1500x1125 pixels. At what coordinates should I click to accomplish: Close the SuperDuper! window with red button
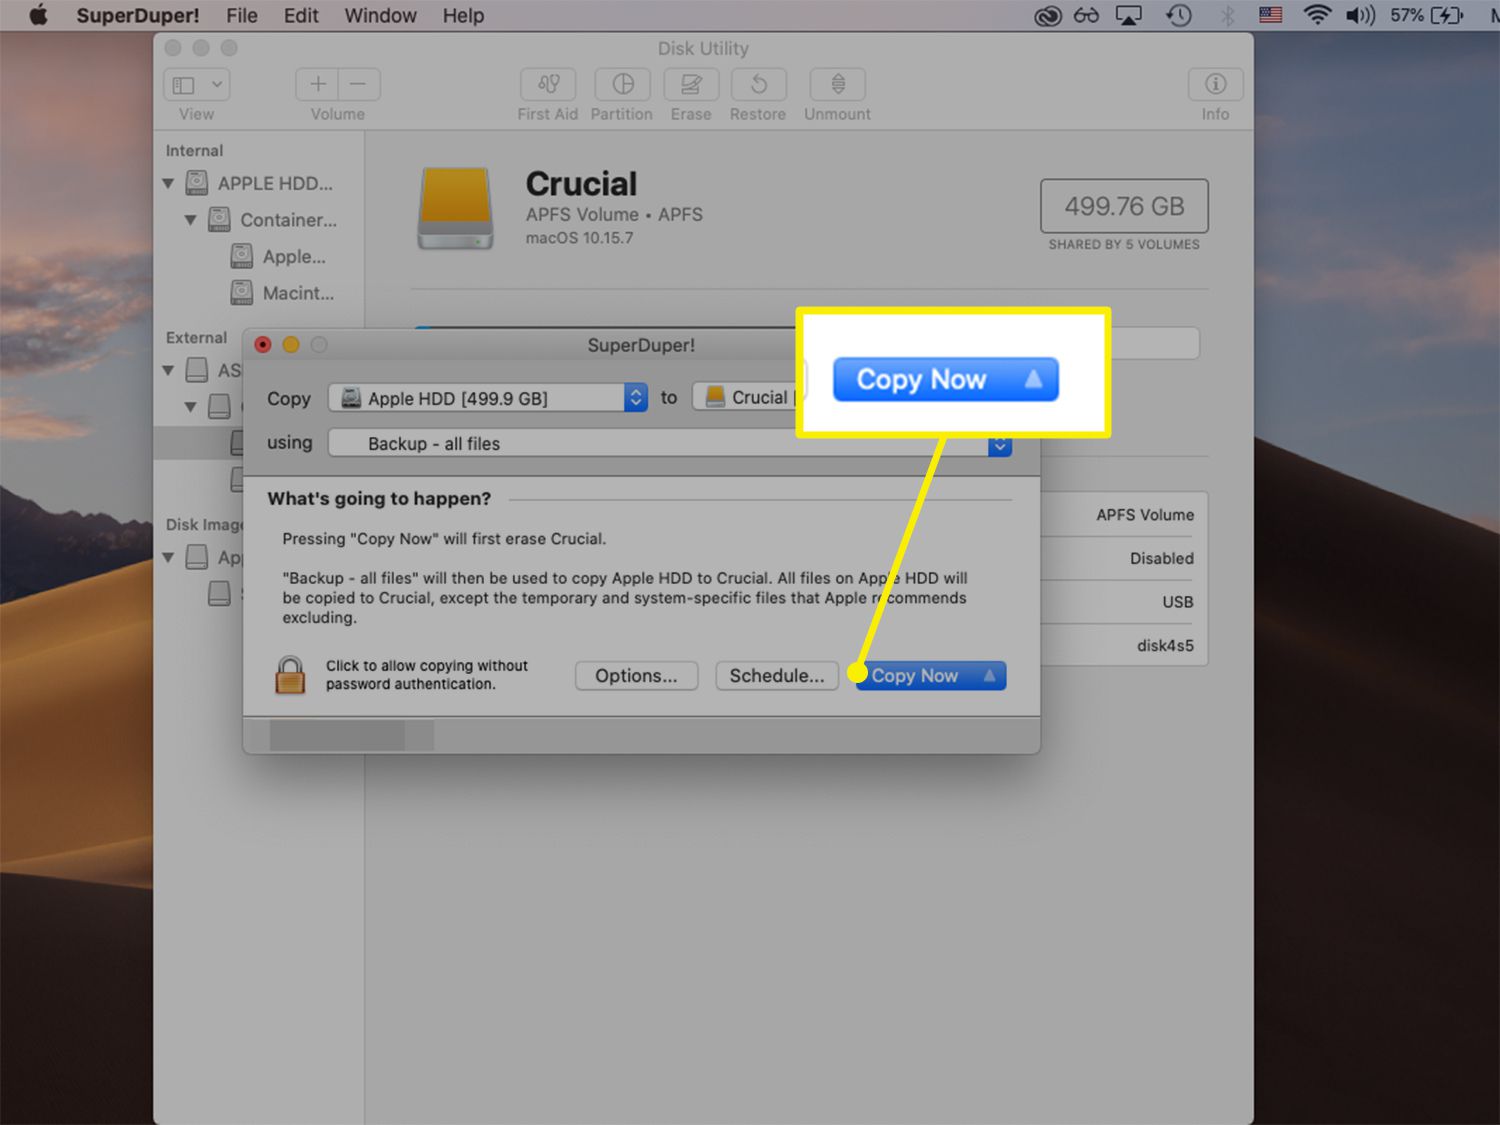(x=263, y=345)
